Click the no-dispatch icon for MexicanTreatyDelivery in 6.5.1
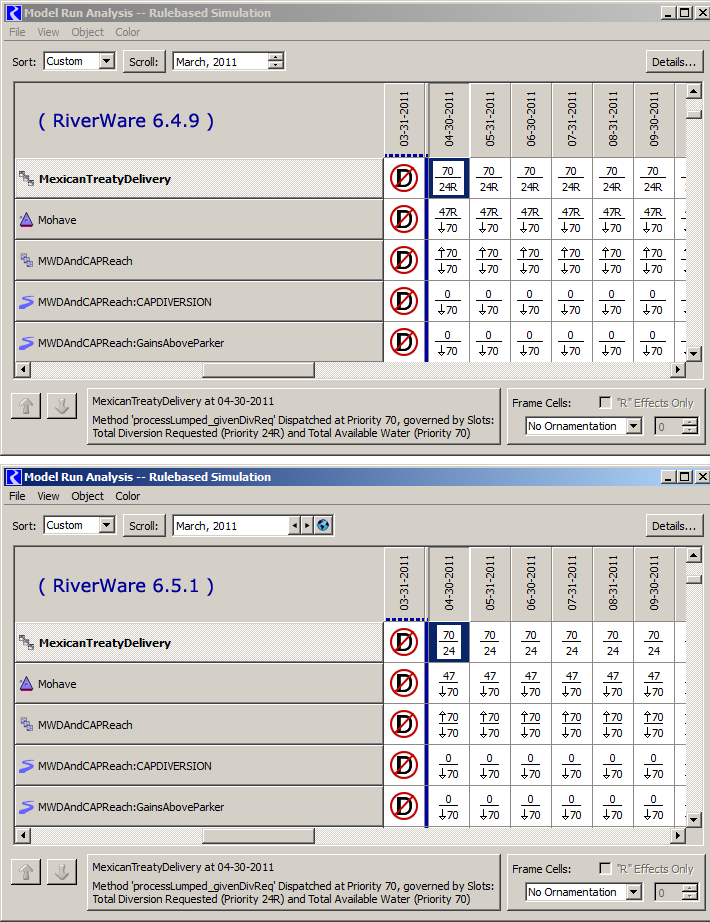The height and width of the screenshot is (922, 710). (x=404, y=642)
